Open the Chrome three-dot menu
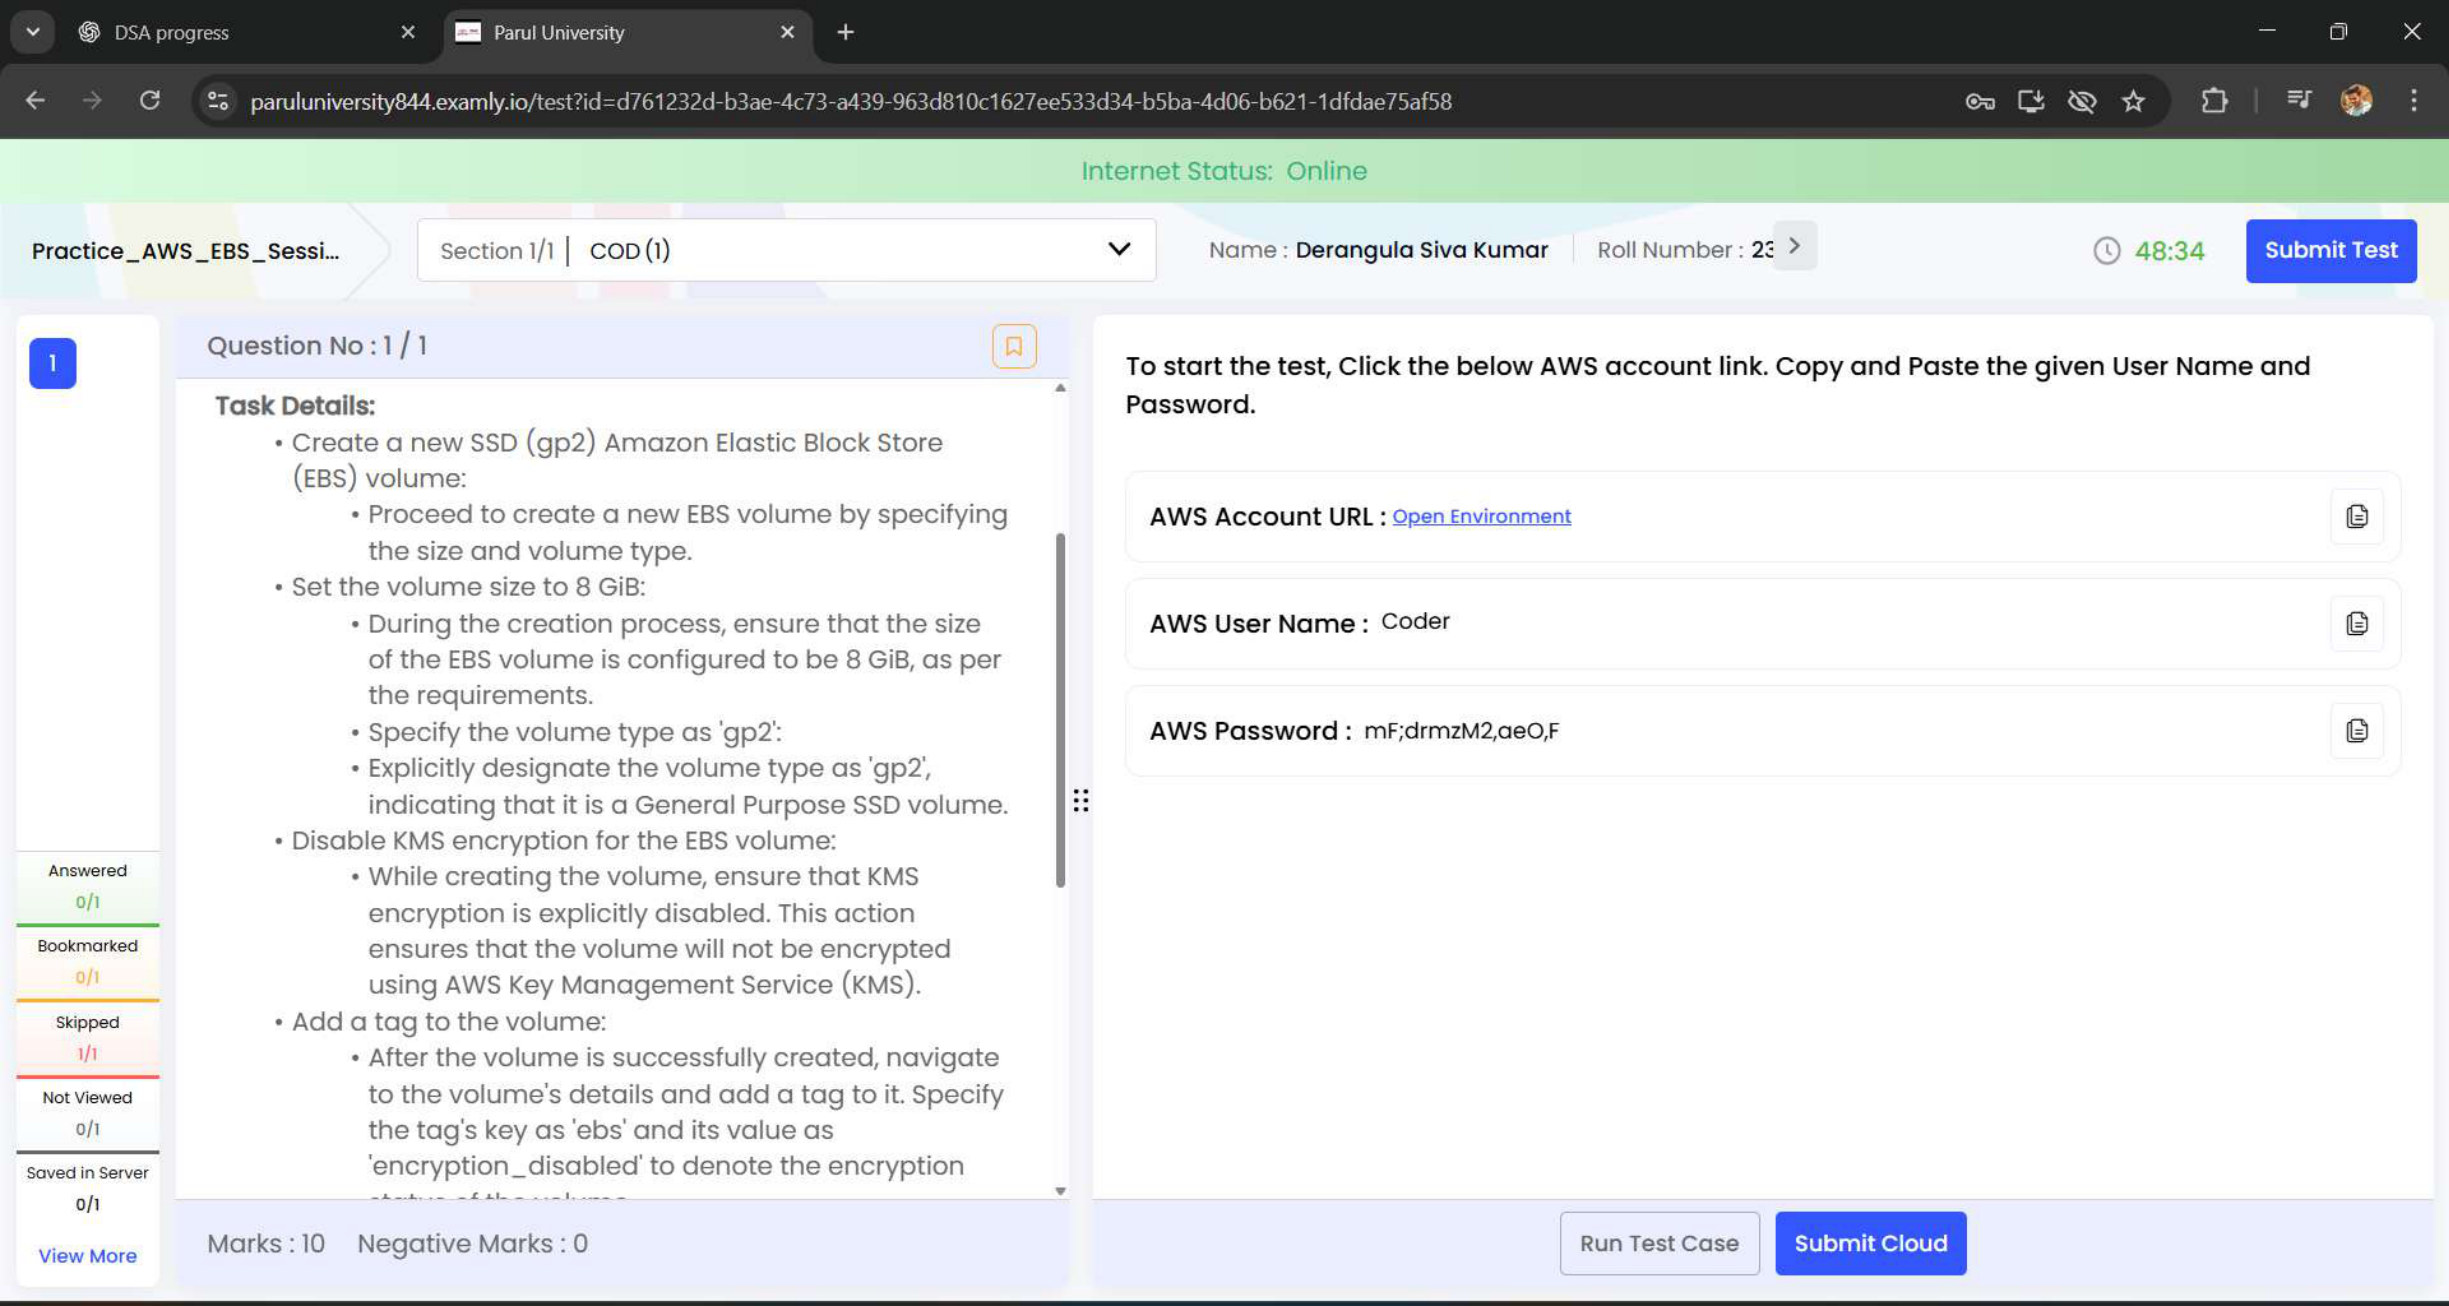This screenshot has width=2449, height=1306. point(2413,100)
